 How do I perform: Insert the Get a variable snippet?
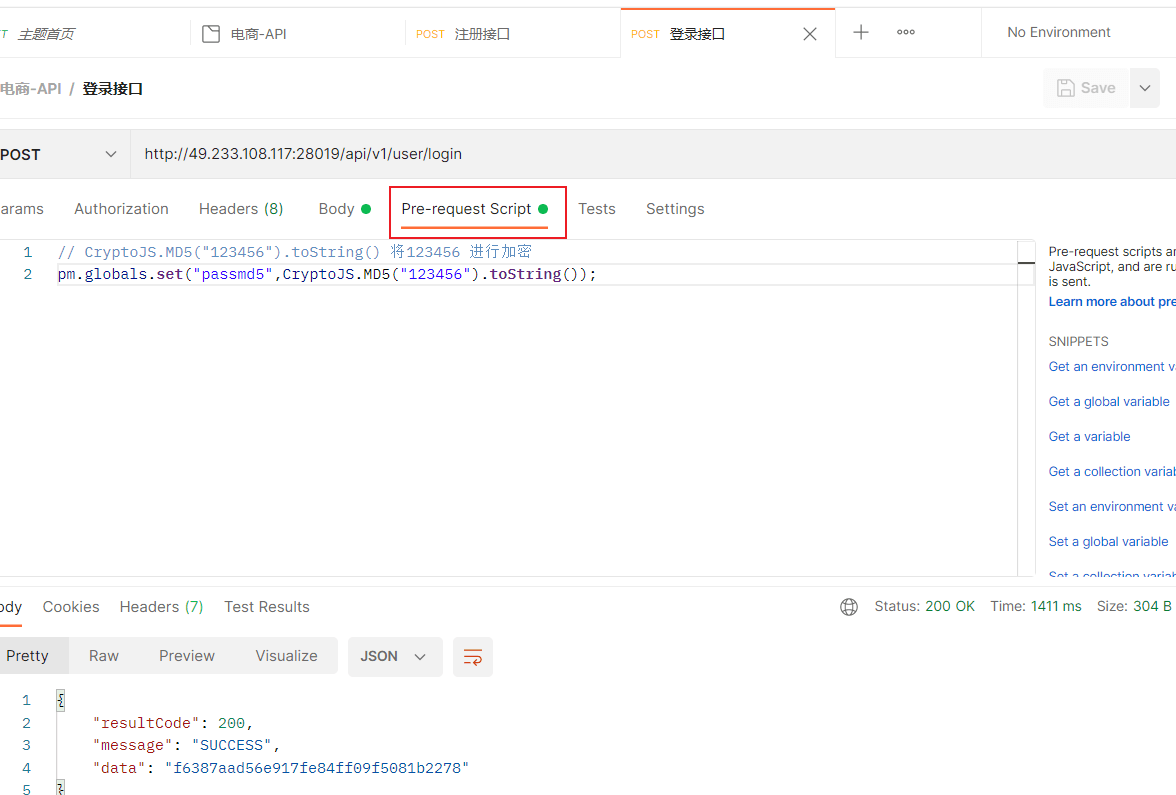(1089, 436)
